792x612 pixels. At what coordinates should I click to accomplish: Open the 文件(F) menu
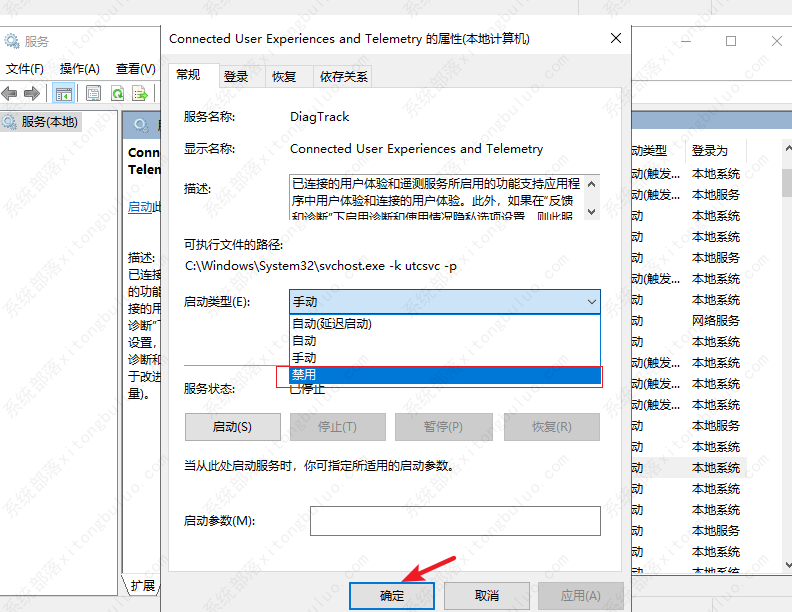pyautogui.click(x=25, y=69)
